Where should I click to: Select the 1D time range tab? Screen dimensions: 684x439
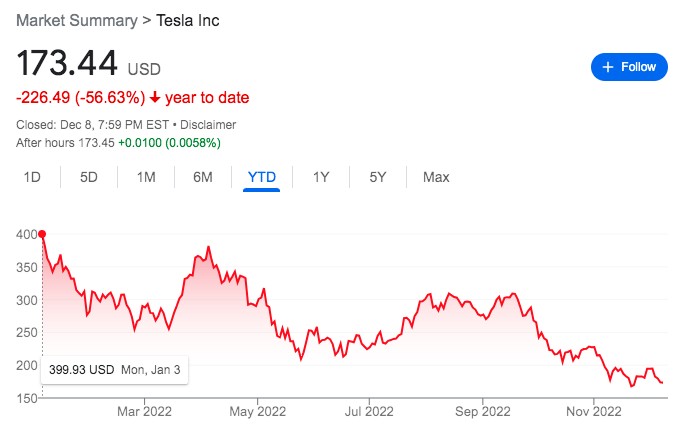(32, 177)
